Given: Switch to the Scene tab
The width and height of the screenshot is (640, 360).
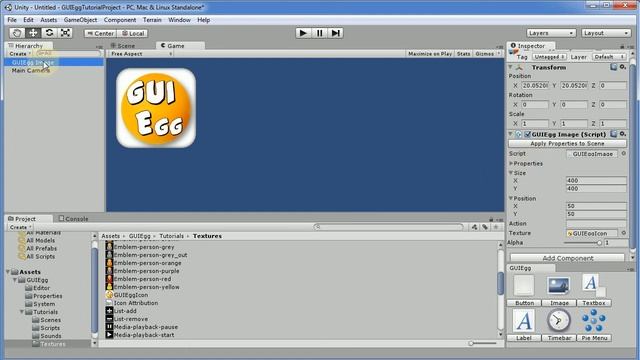Looking at the screenshot, I should [x=123, y=46].
